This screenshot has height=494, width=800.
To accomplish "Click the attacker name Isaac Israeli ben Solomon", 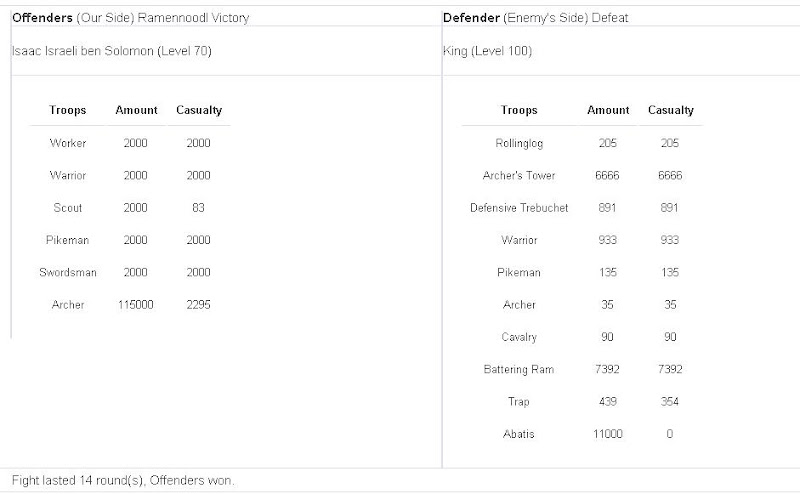I will [111, 51].
